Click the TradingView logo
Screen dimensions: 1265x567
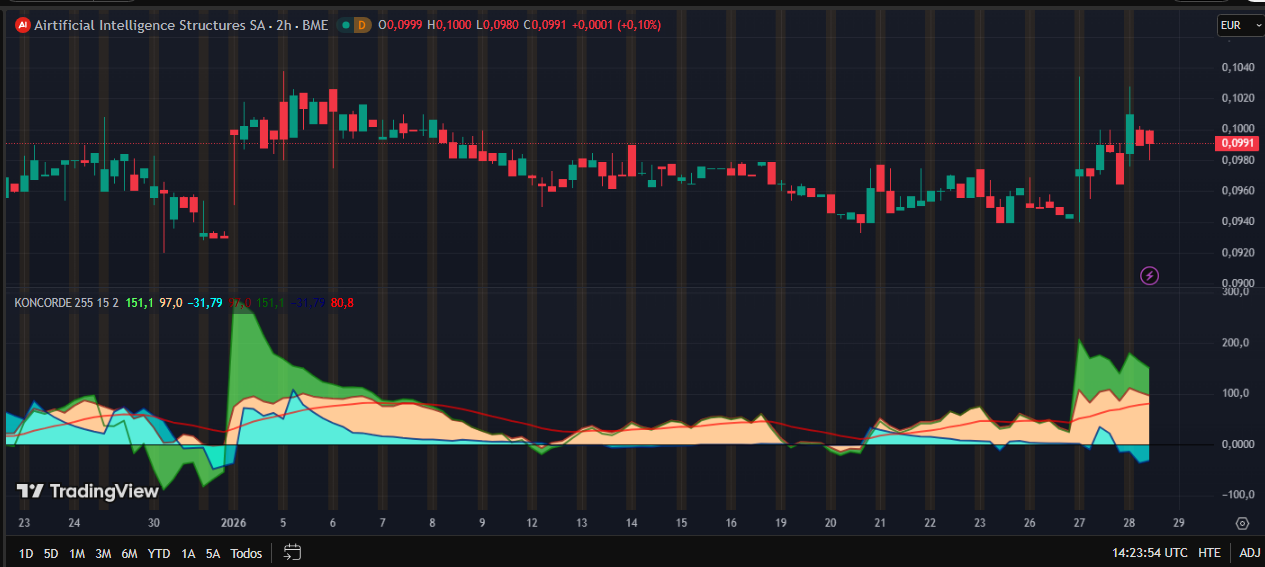click(x=88, y=491)
